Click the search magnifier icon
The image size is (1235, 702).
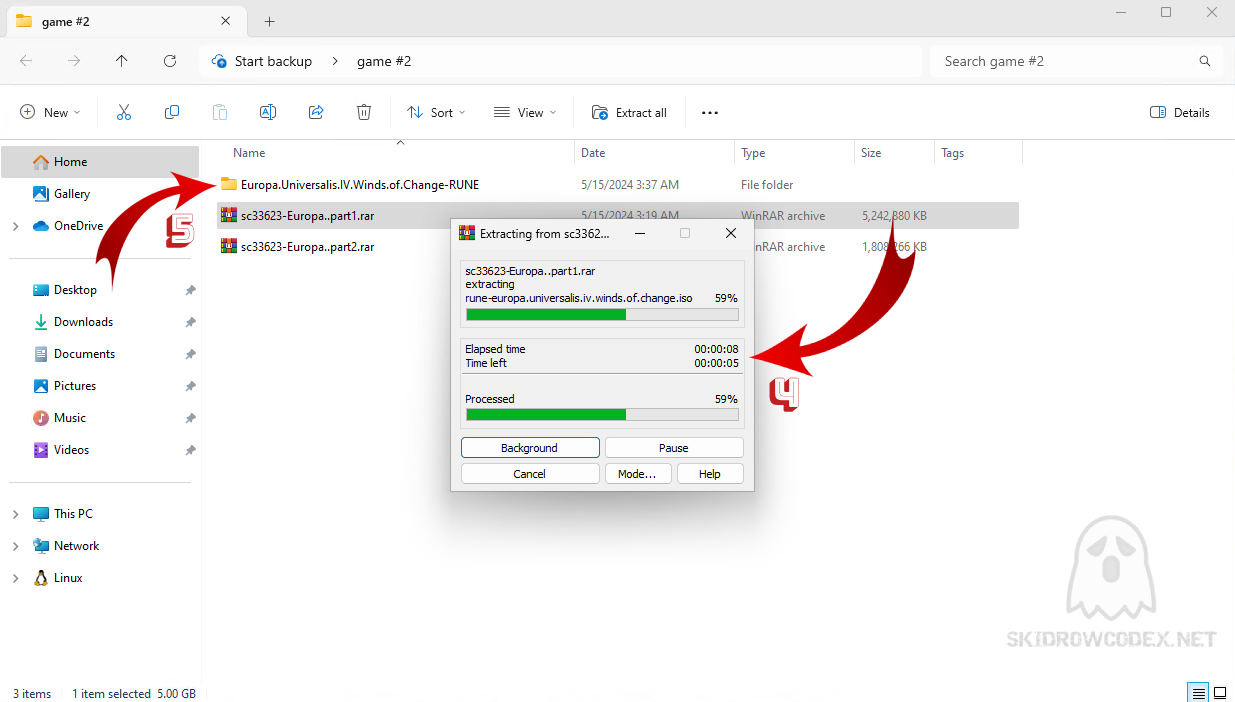point(1205,61)
